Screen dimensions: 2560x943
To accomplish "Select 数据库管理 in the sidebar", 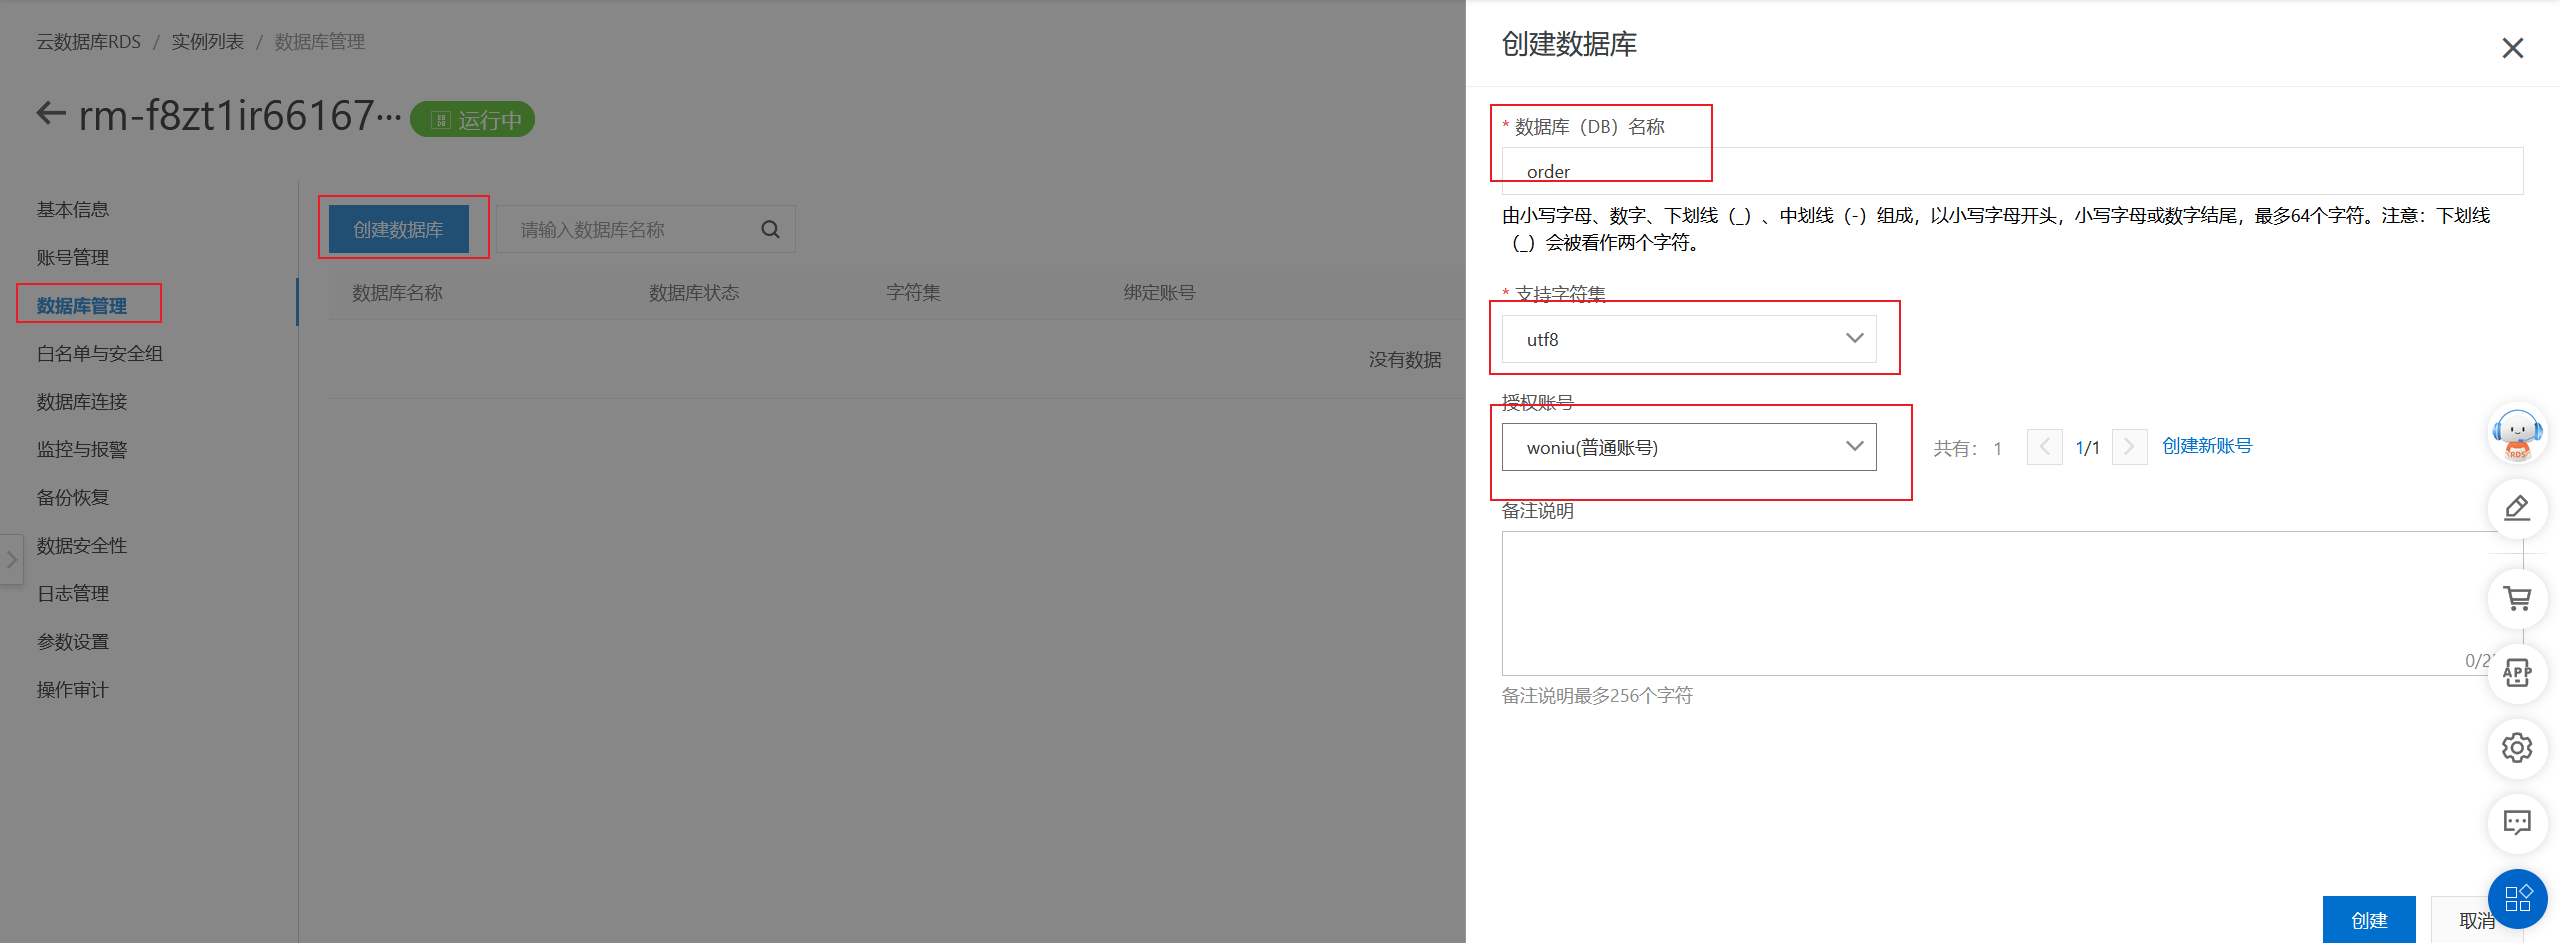I will click(82, 305).
